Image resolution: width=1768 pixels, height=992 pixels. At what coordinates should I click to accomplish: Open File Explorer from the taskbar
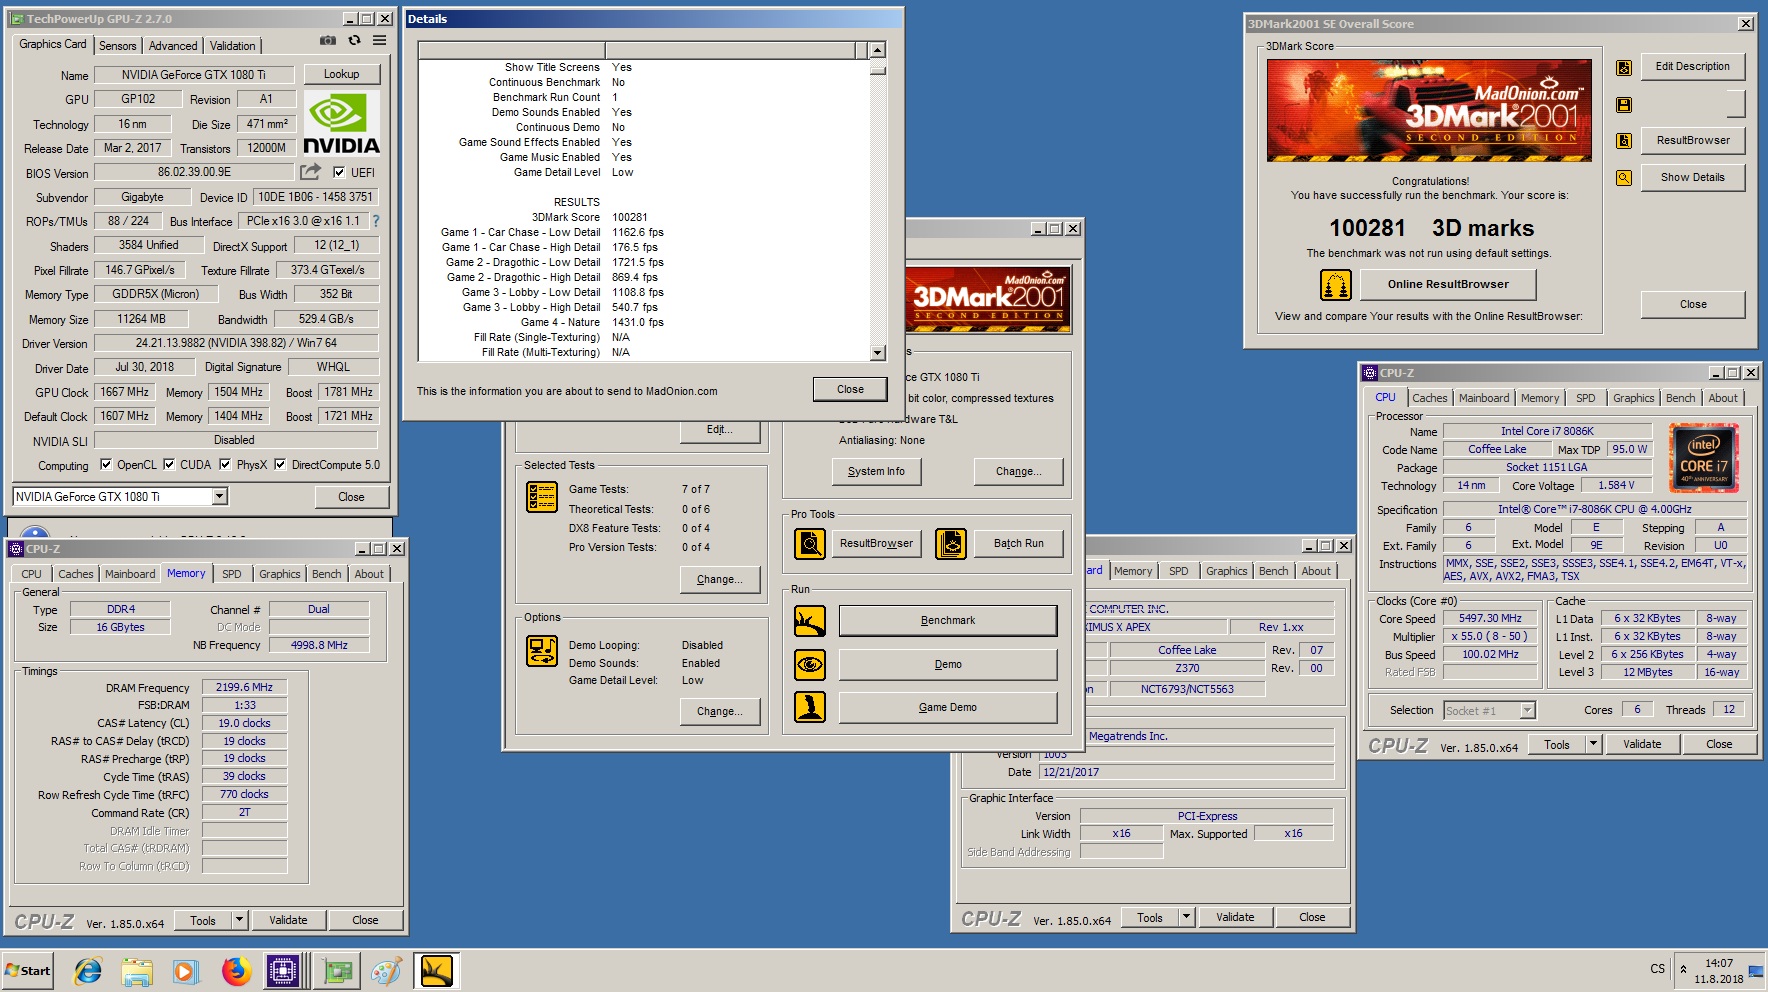[137, 970]
